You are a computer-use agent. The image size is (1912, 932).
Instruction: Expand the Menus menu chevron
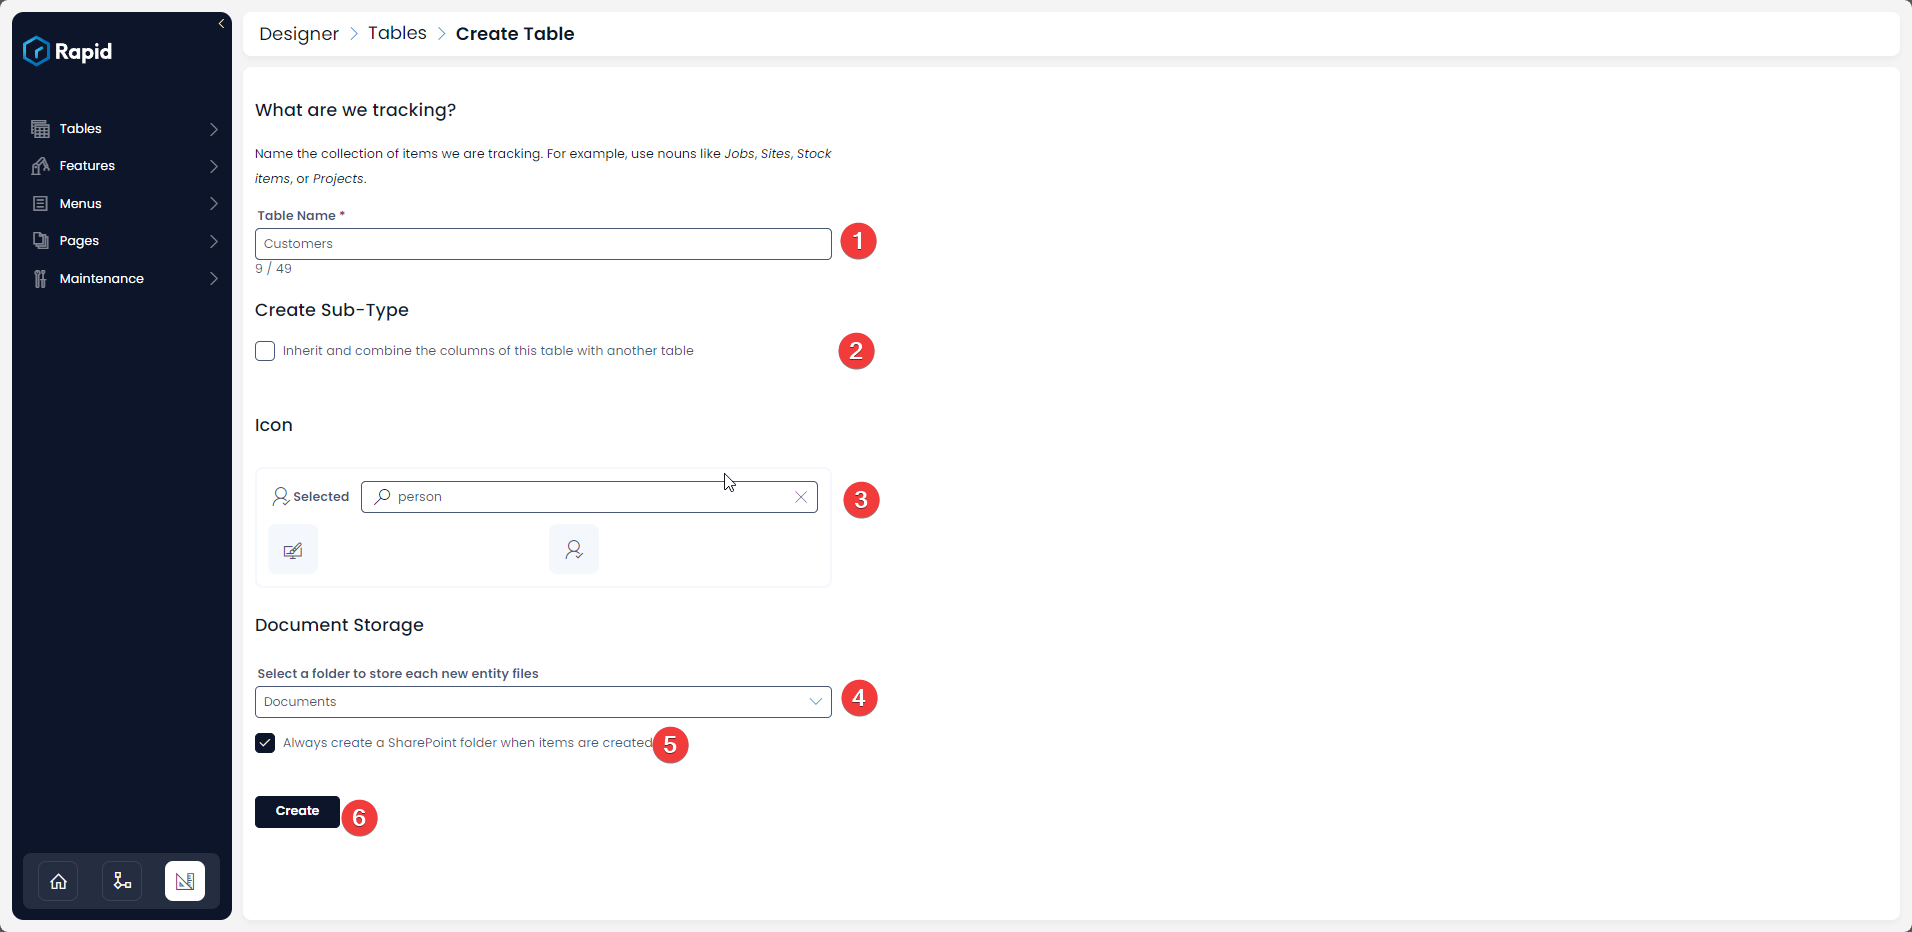tap(214, 204)
